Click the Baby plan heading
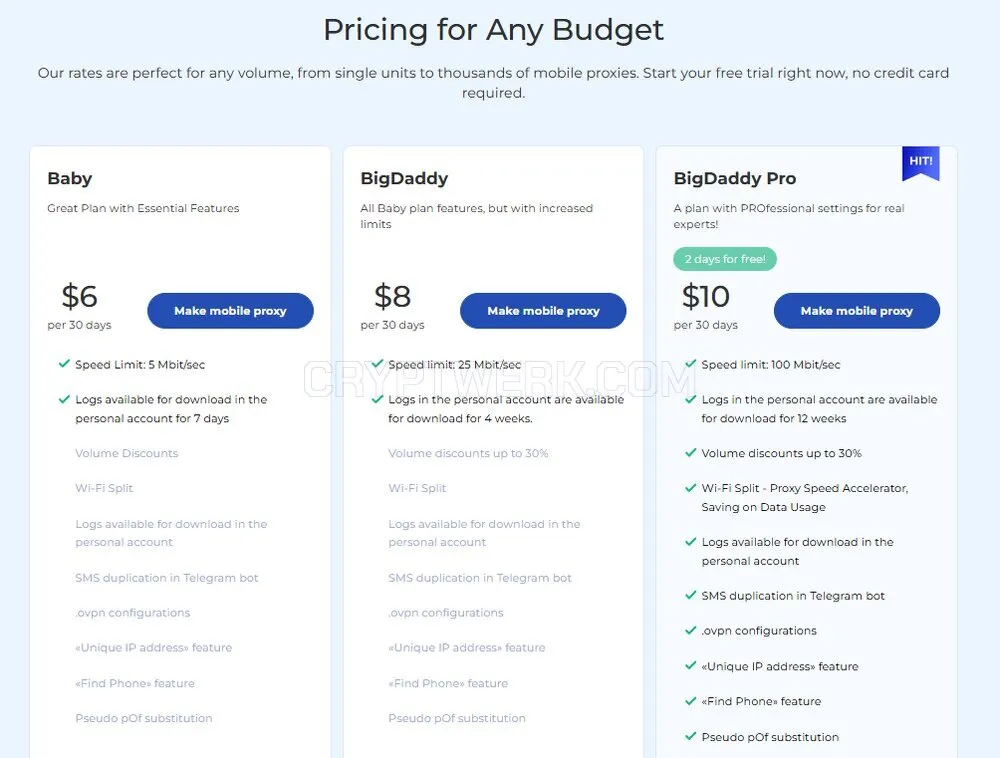Image resolution: width=1000 pixels, height=758 pixels. coord(70,179)
